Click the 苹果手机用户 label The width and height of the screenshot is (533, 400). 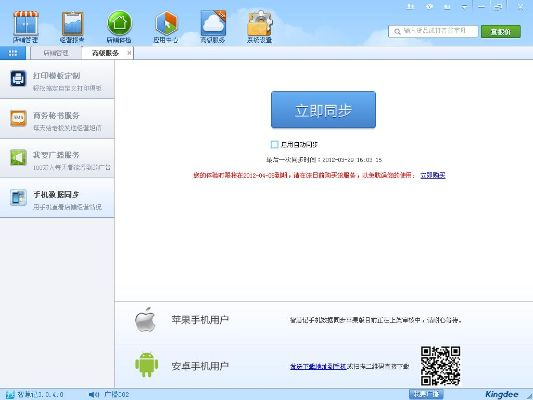(x=200, y=320)
